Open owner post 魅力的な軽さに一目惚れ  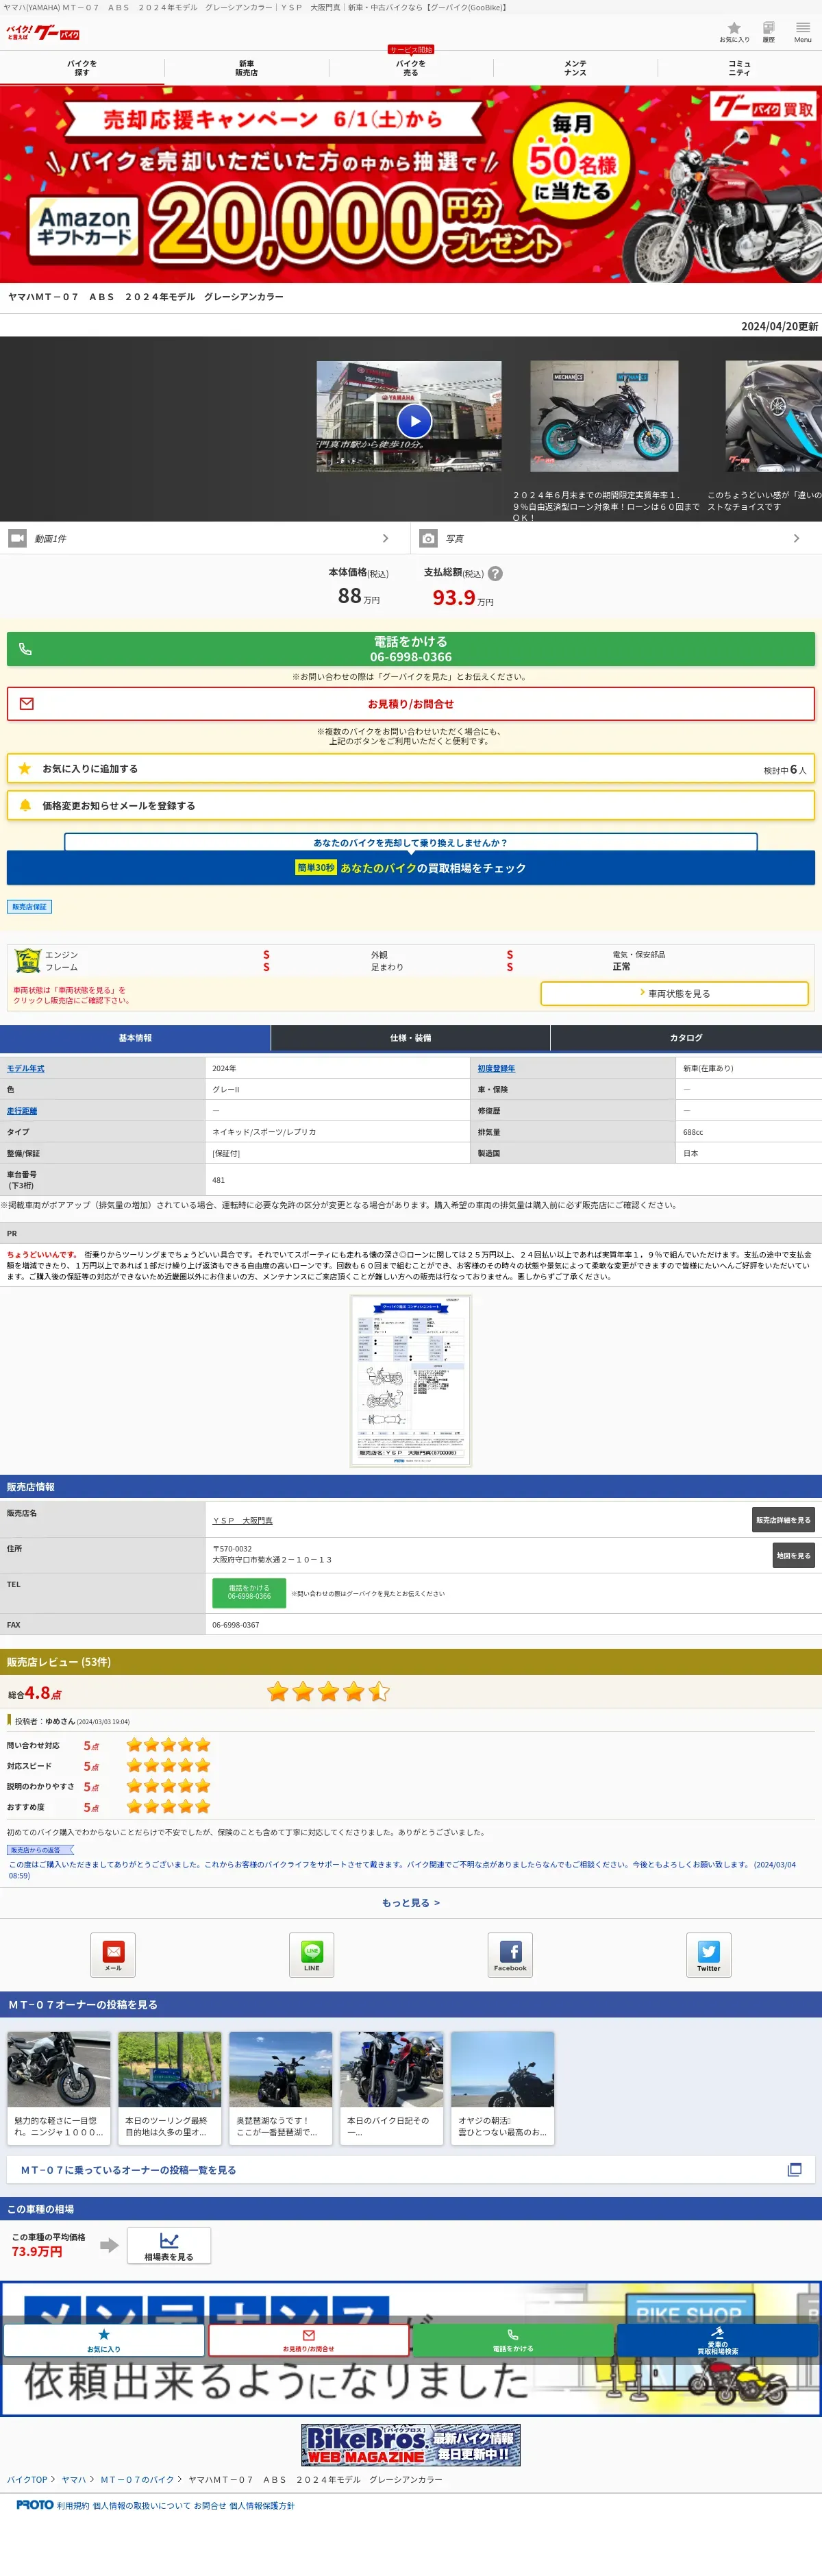59,2087
